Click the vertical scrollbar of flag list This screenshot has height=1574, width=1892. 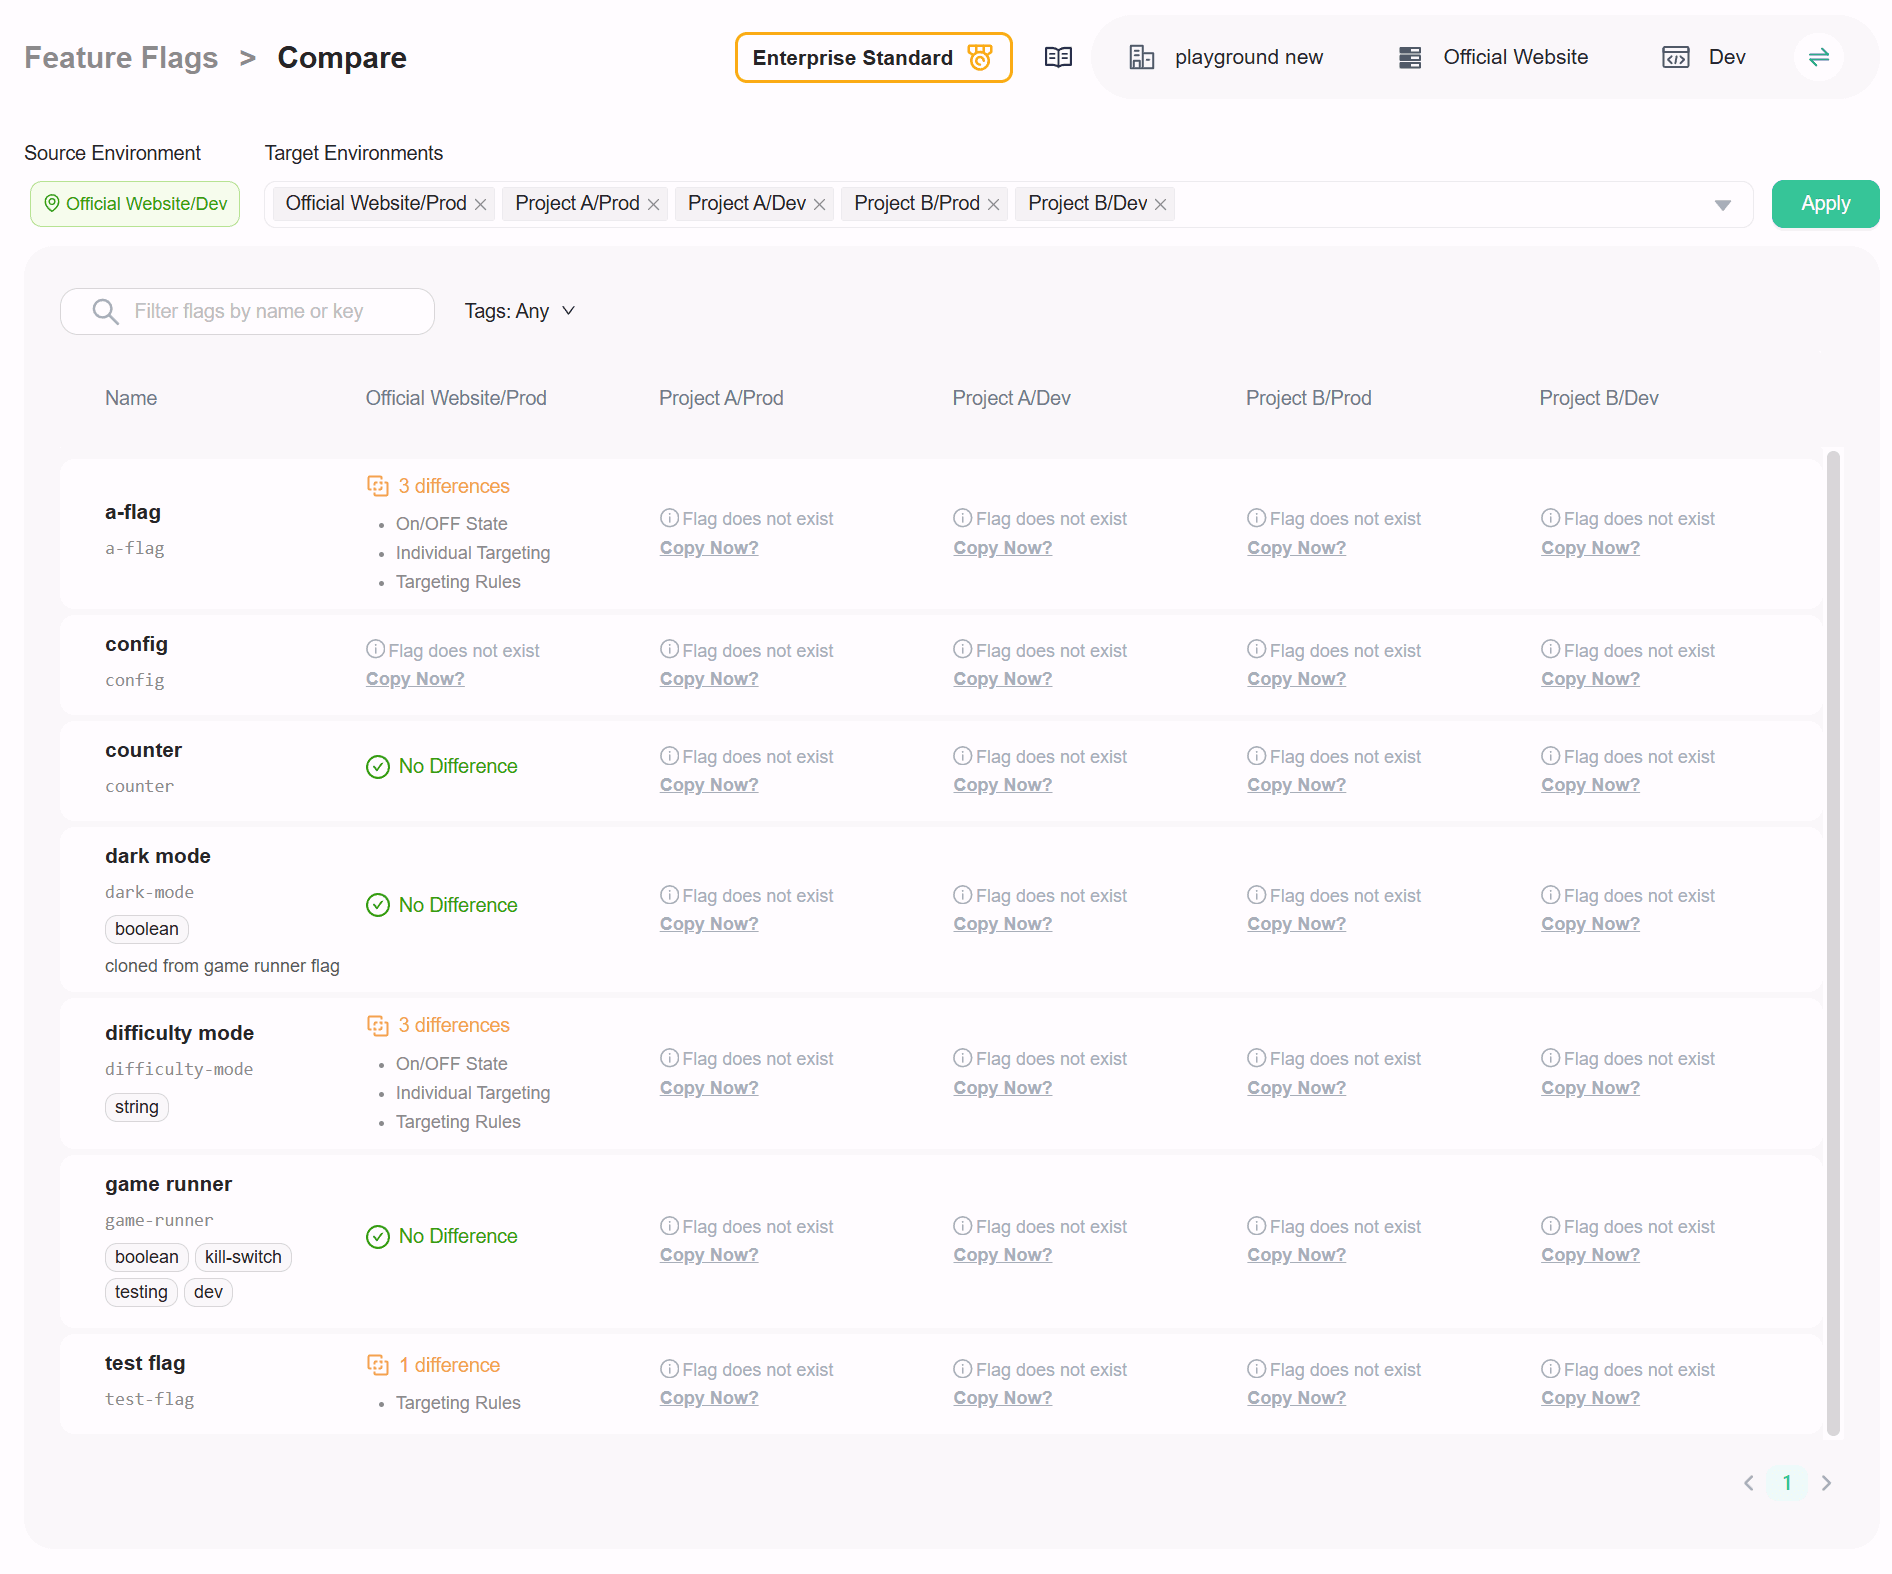[x=1833, y=940]
